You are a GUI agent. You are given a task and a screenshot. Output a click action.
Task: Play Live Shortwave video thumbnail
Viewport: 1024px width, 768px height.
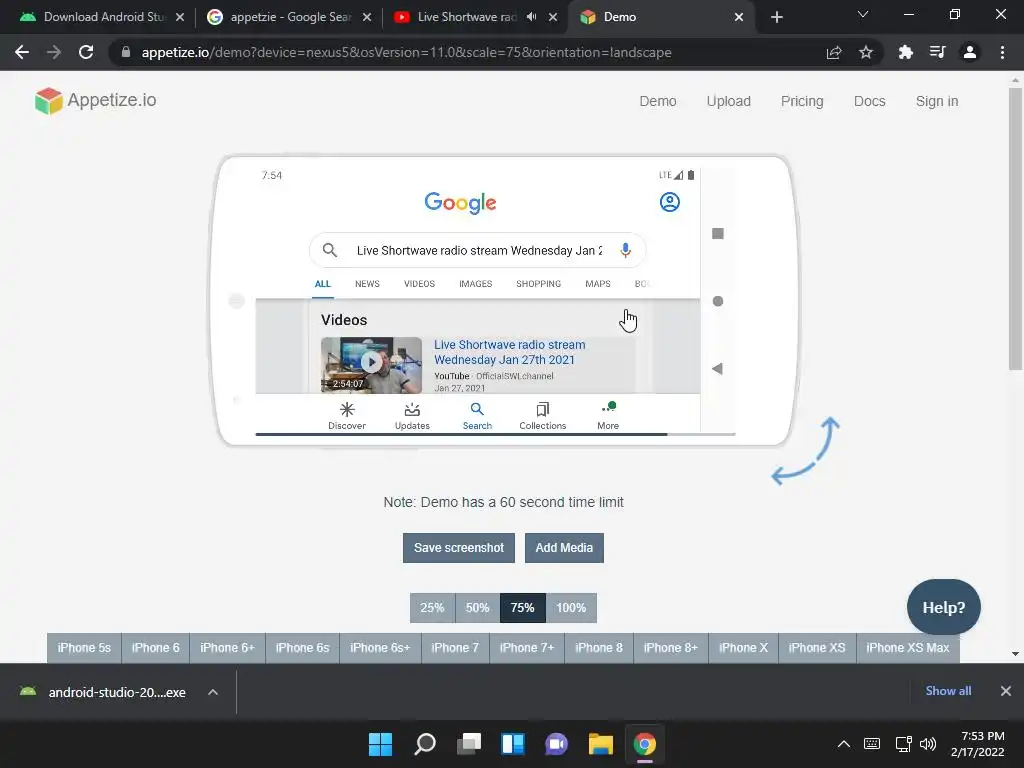tap(371, 364)
